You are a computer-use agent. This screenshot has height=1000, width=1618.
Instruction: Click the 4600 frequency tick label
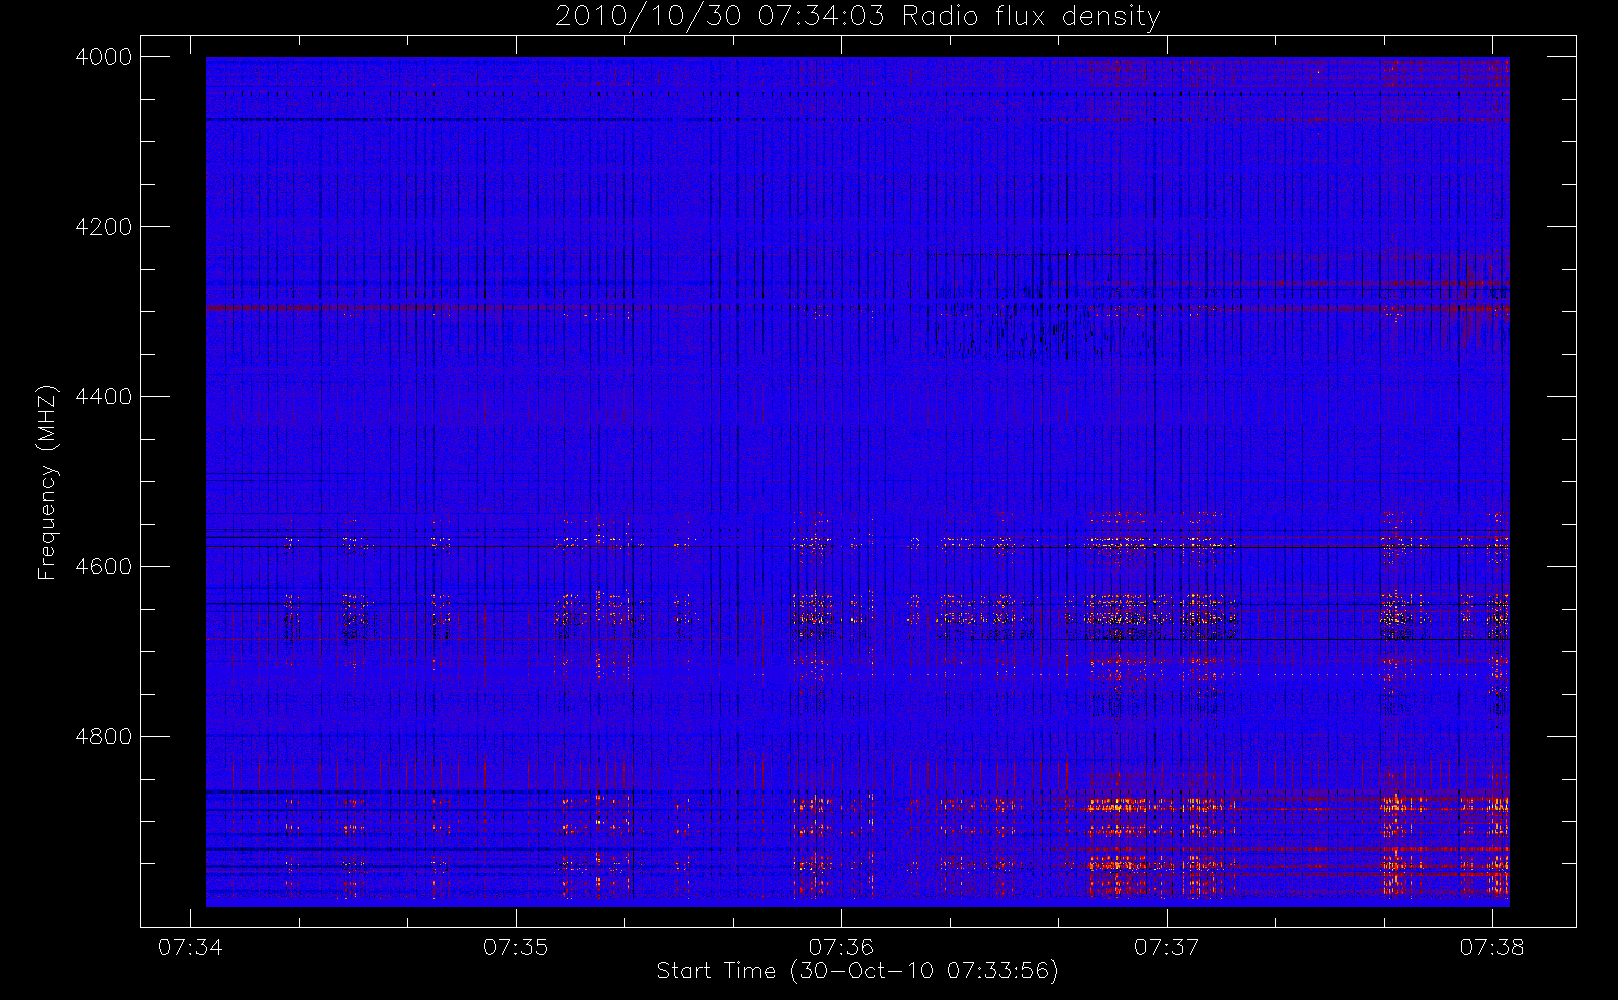pyautogui.click(x=104, y=567)
